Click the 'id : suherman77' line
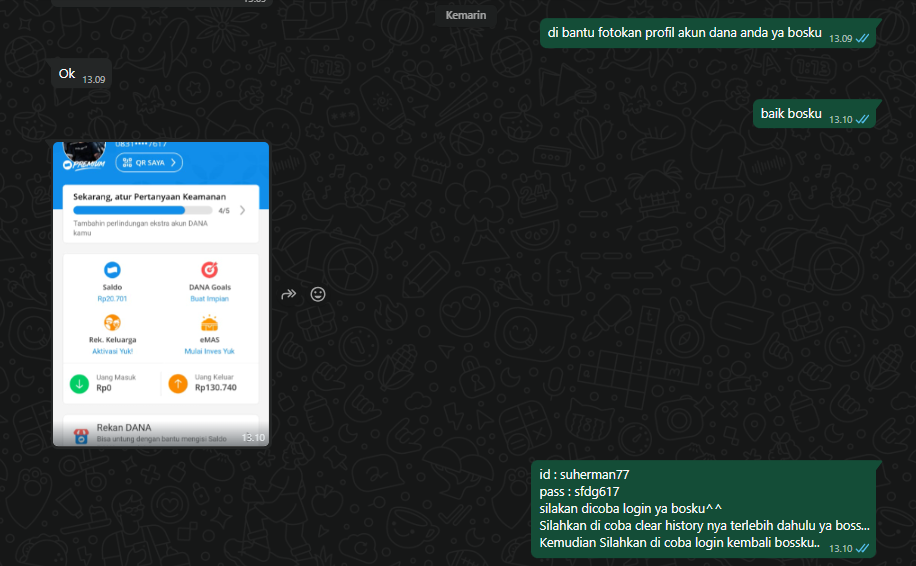This screenshot has width=916, height=566. pos(584,474)
